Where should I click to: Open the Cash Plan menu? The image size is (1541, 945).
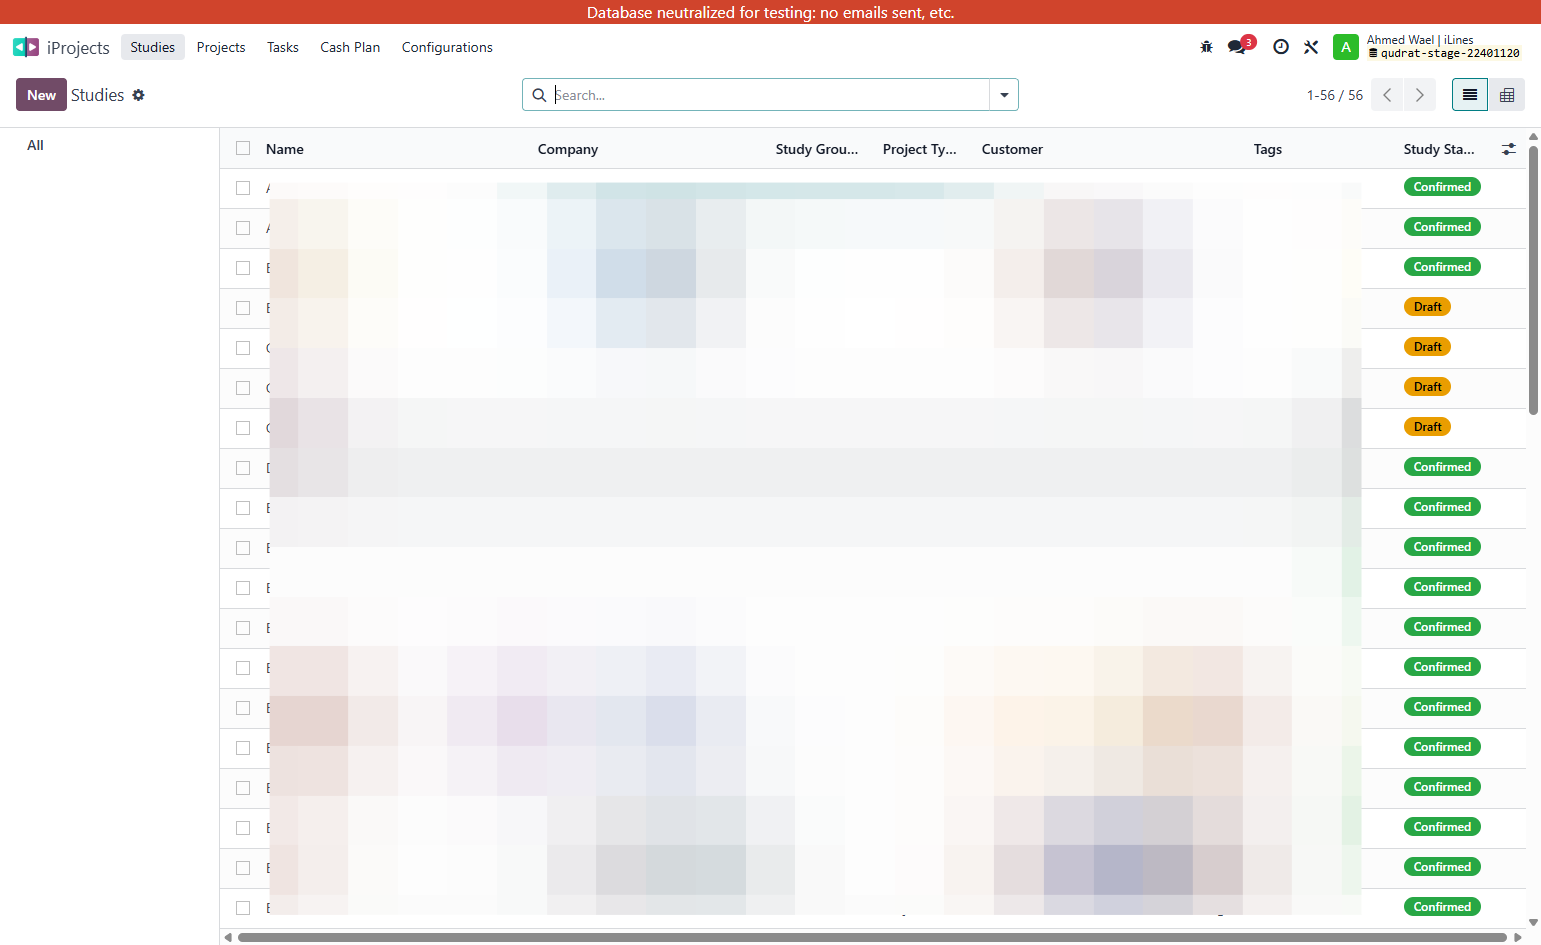click(x=350, y=47)
